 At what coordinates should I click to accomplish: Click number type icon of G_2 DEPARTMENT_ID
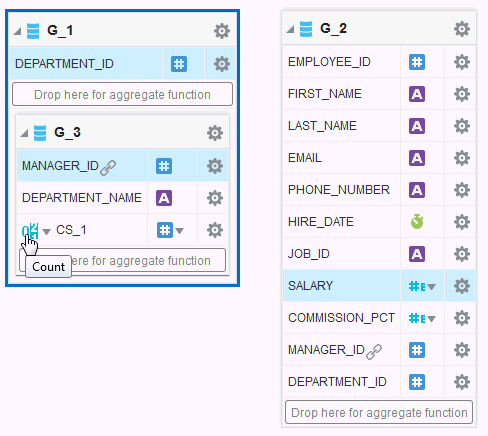point(417,382)
